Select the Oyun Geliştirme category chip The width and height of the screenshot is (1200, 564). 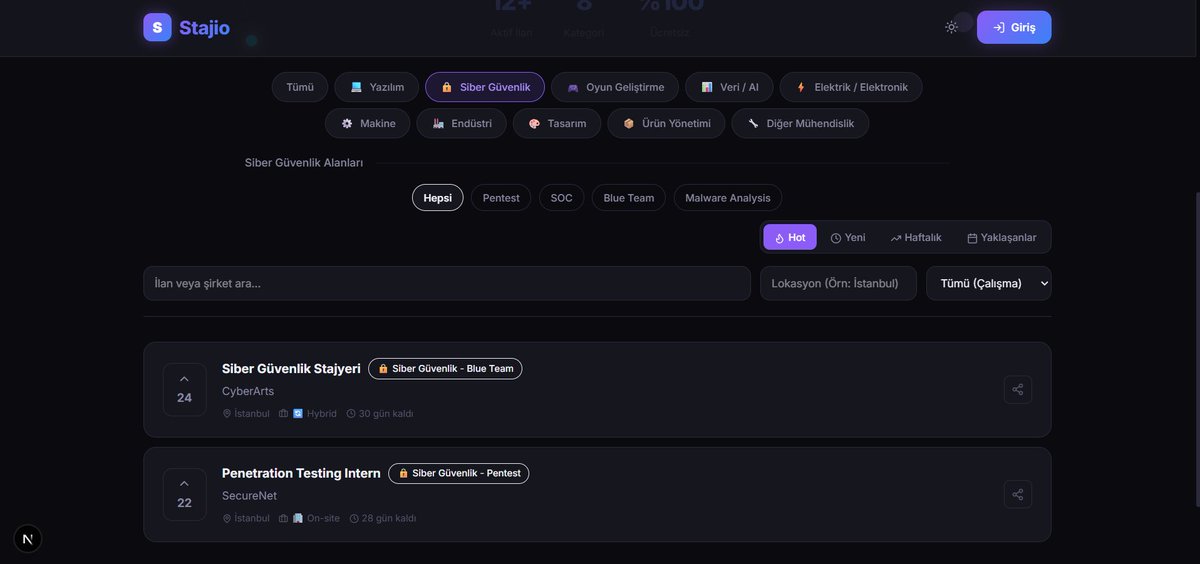coord(615,87)
